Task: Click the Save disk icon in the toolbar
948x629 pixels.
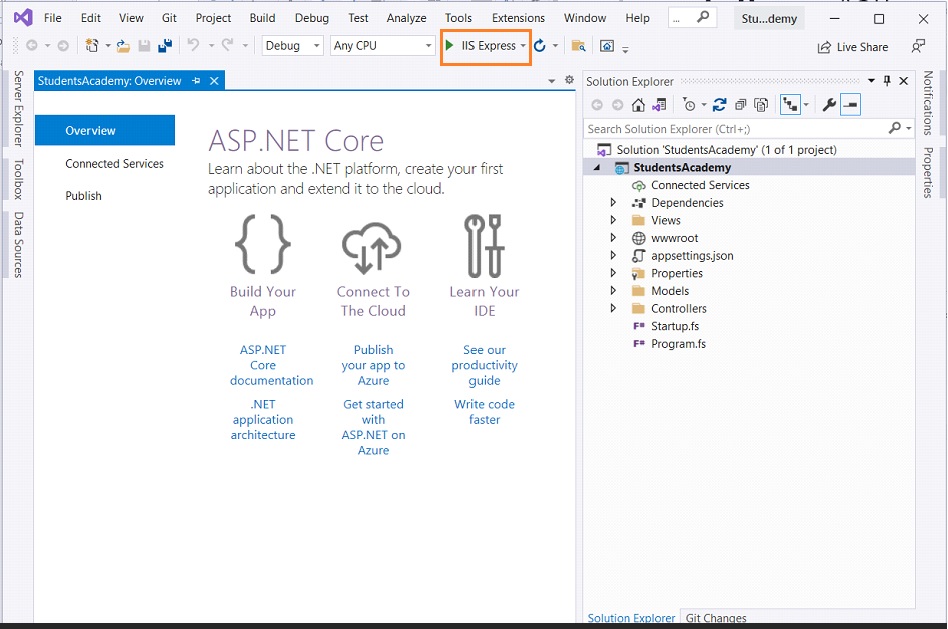Action: [144, 46]
